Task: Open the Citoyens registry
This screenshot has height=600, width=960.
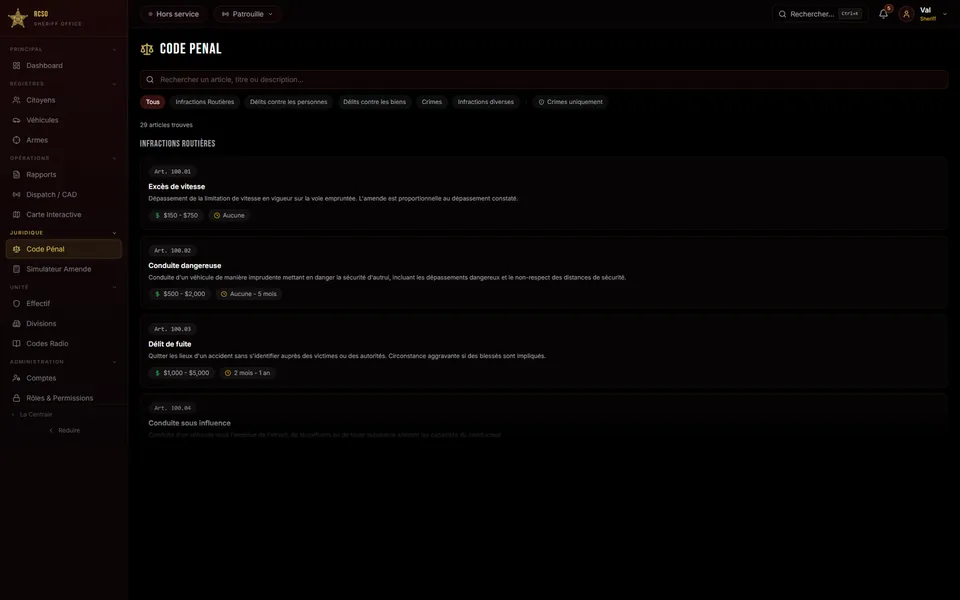Action: [64, 100]
